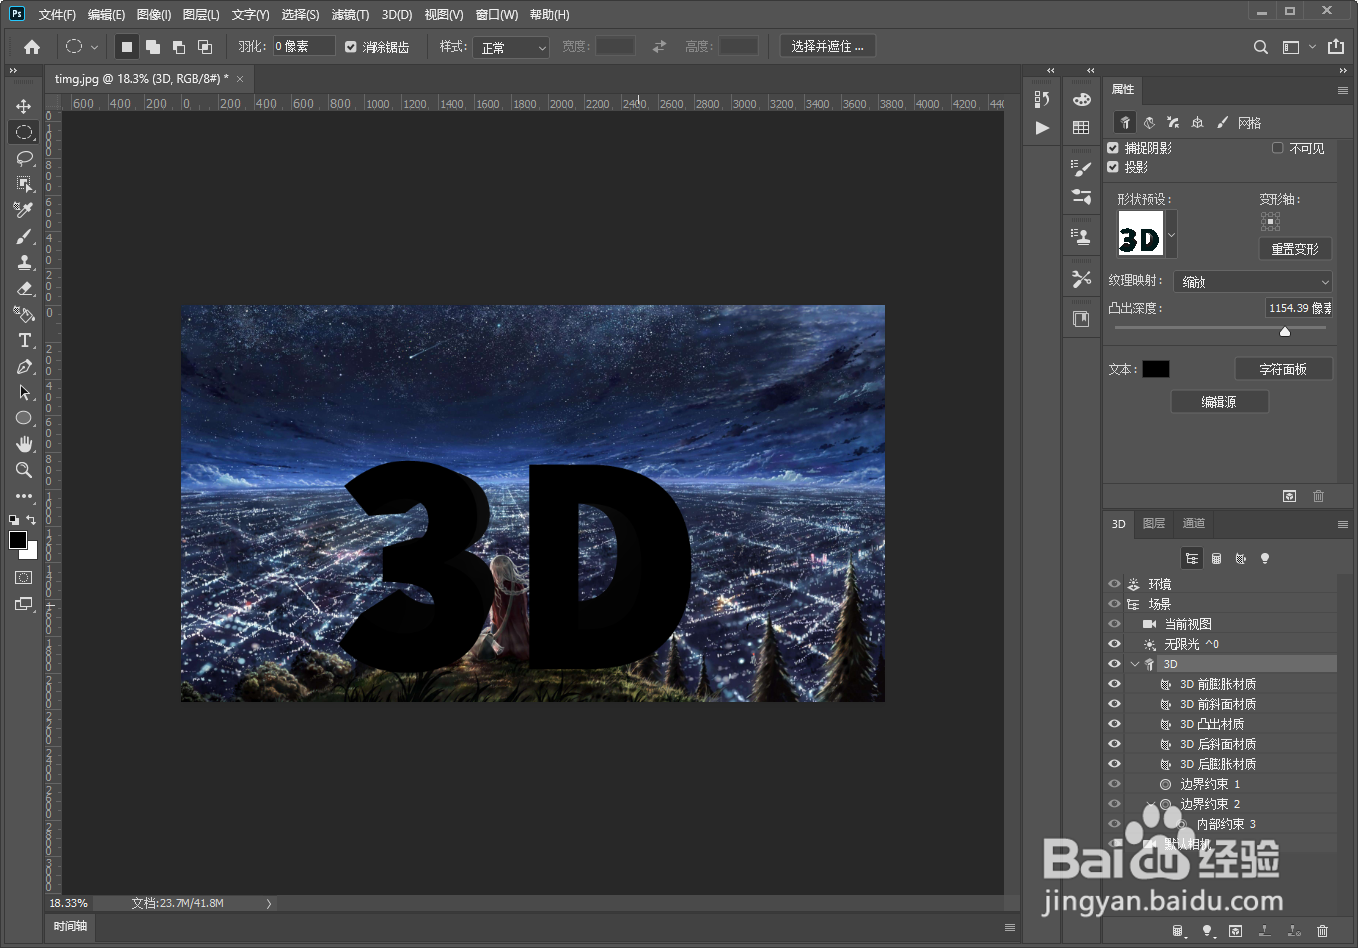Click the 重置变形 button
Screen dimensions: 1358x948
coord(1295,249)
